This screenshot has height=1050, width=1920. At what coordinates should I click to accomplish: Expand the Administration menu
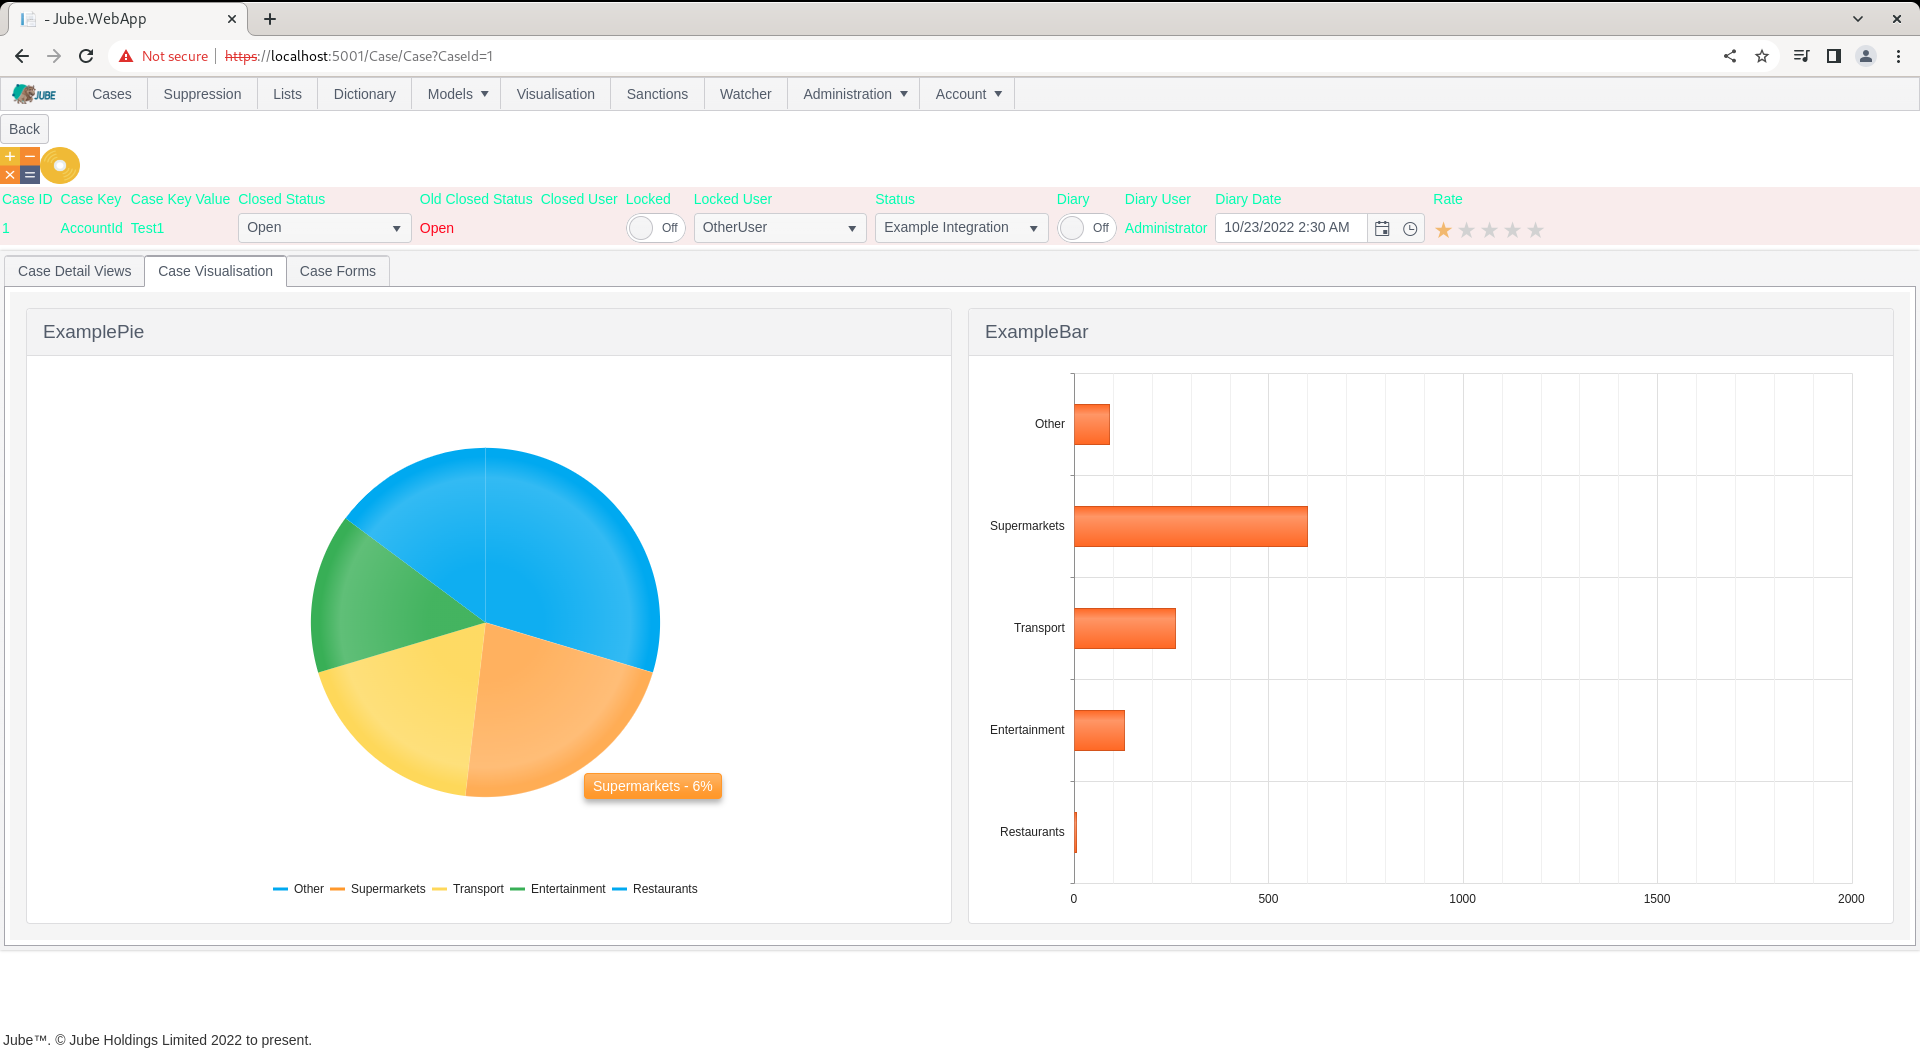855,94
